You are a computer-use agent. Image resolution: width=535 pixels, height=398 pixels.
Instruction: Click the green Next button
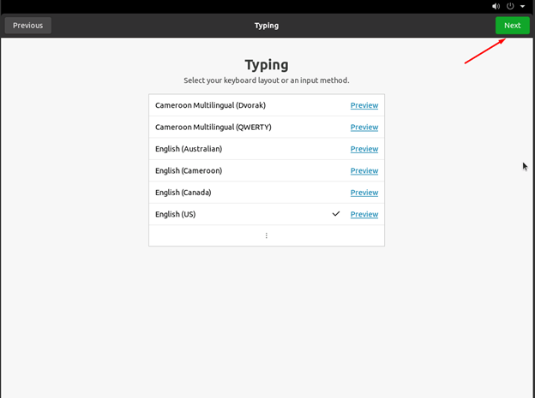tap(512, 26)
